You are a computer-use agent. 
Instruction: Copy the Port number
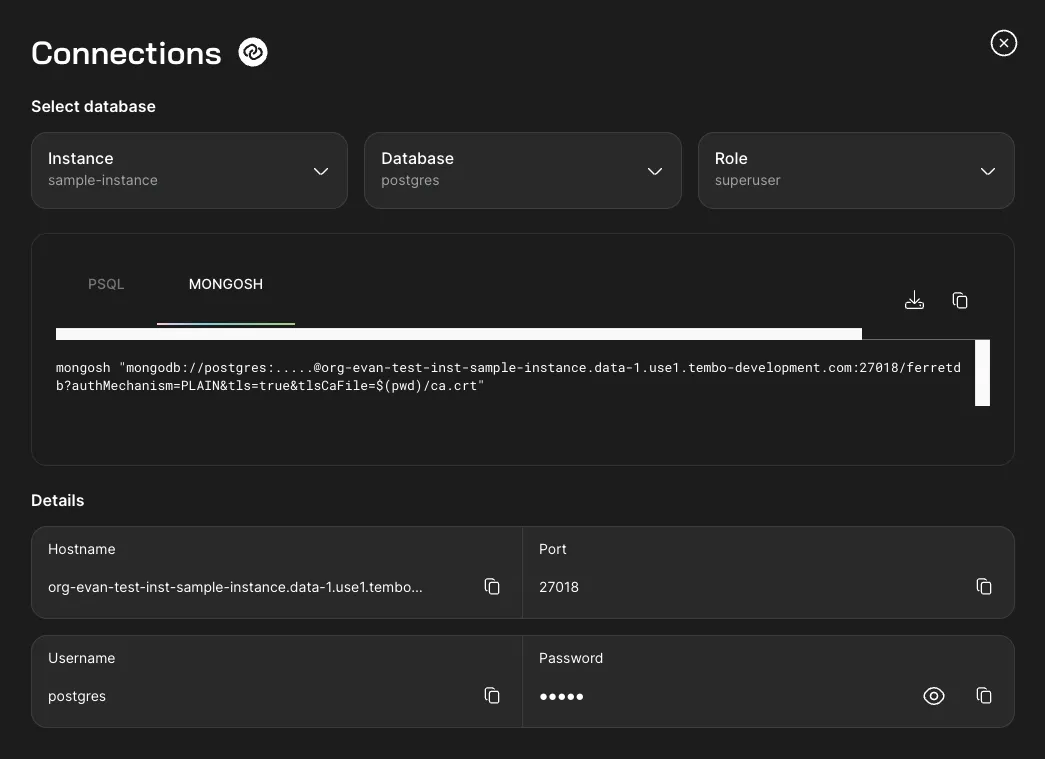pyautogui.click(x=984, y=586)
